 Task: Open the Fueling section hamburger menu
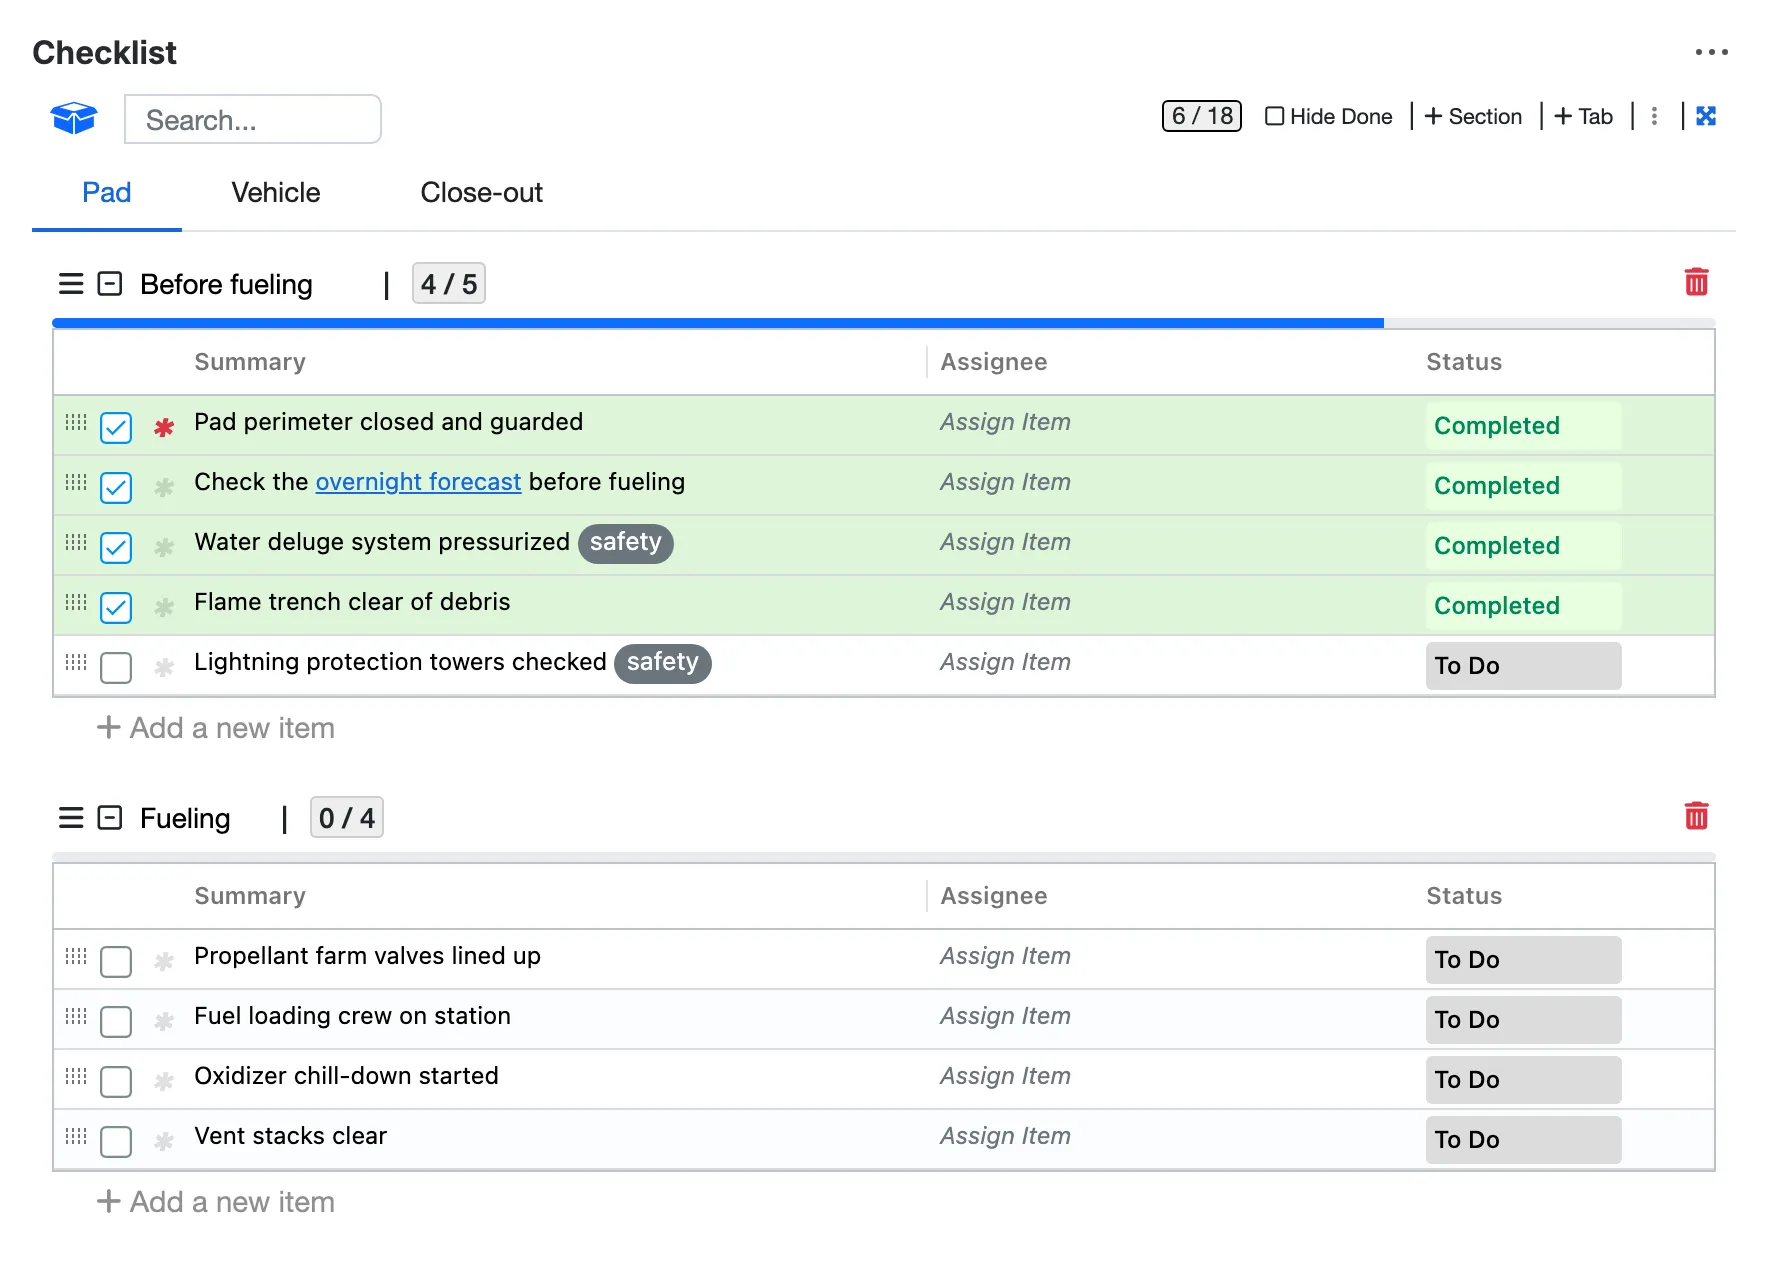coord(71,818)
